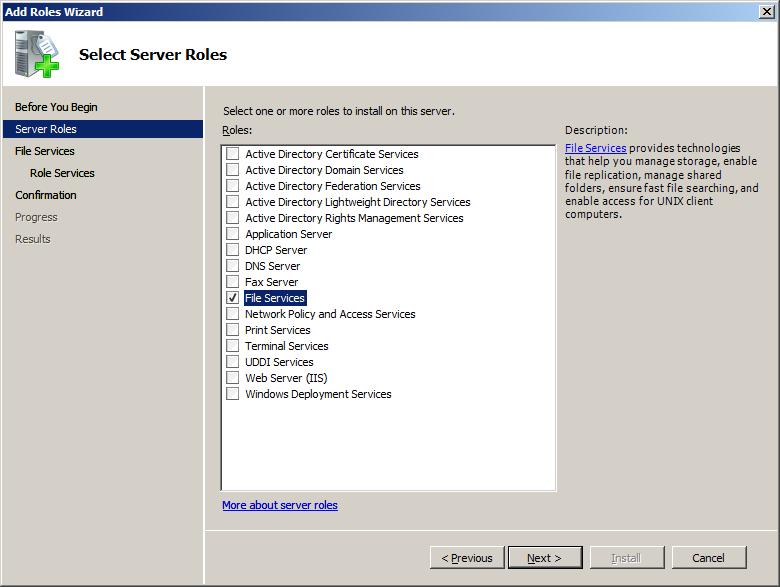The height and width of the screenshot is (587, 780).
Task: Cancel the Add Roles Wizard
Action: 709,558
